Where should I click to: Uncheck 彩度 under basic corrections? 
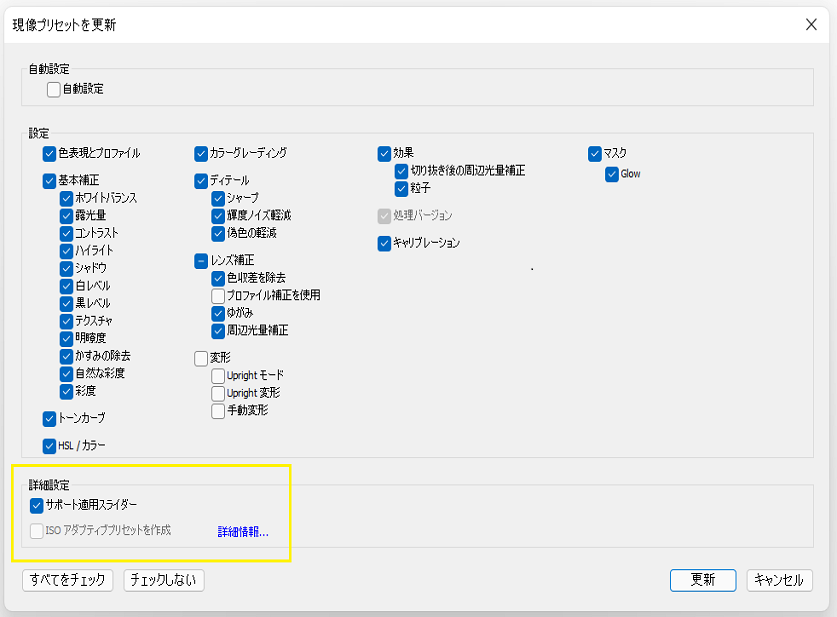pos(66,392)
